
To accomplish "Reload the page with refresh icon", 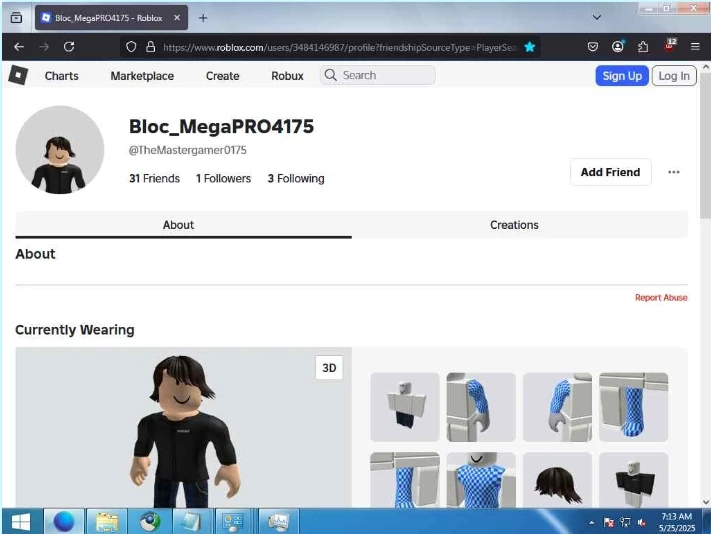I will (x=69, y=47).
